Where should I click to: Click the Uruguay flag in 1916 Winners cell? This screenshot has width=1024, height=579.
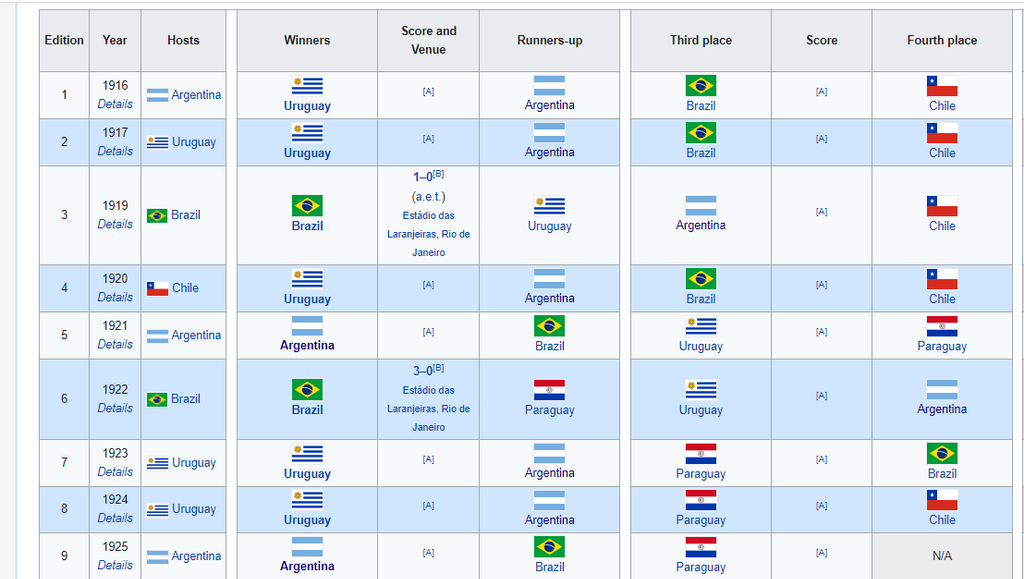(x=307, y=86)
